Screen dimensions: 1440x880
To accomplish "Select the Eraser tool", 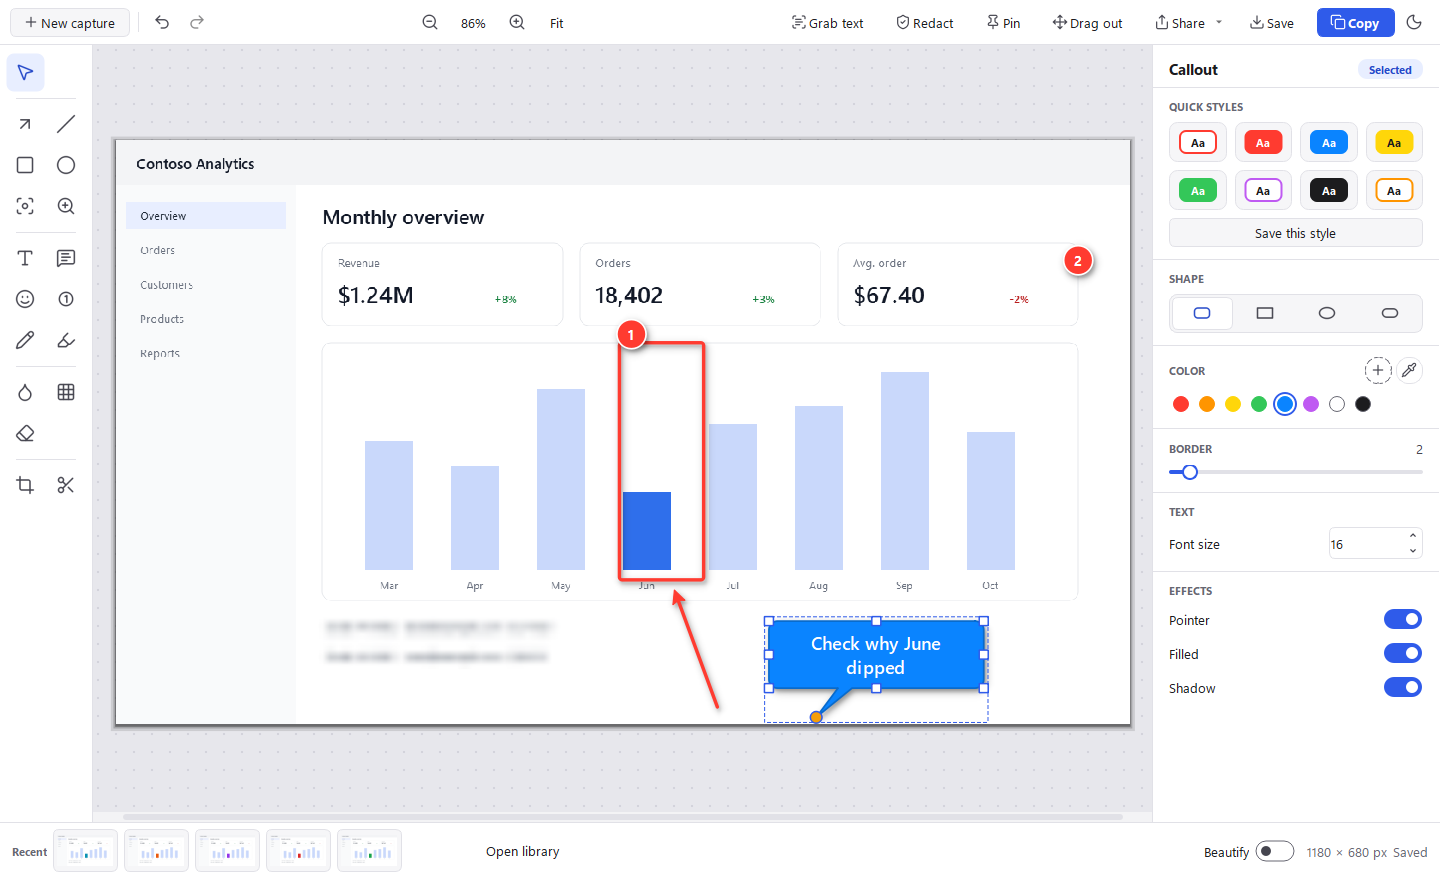I will 25,433.
